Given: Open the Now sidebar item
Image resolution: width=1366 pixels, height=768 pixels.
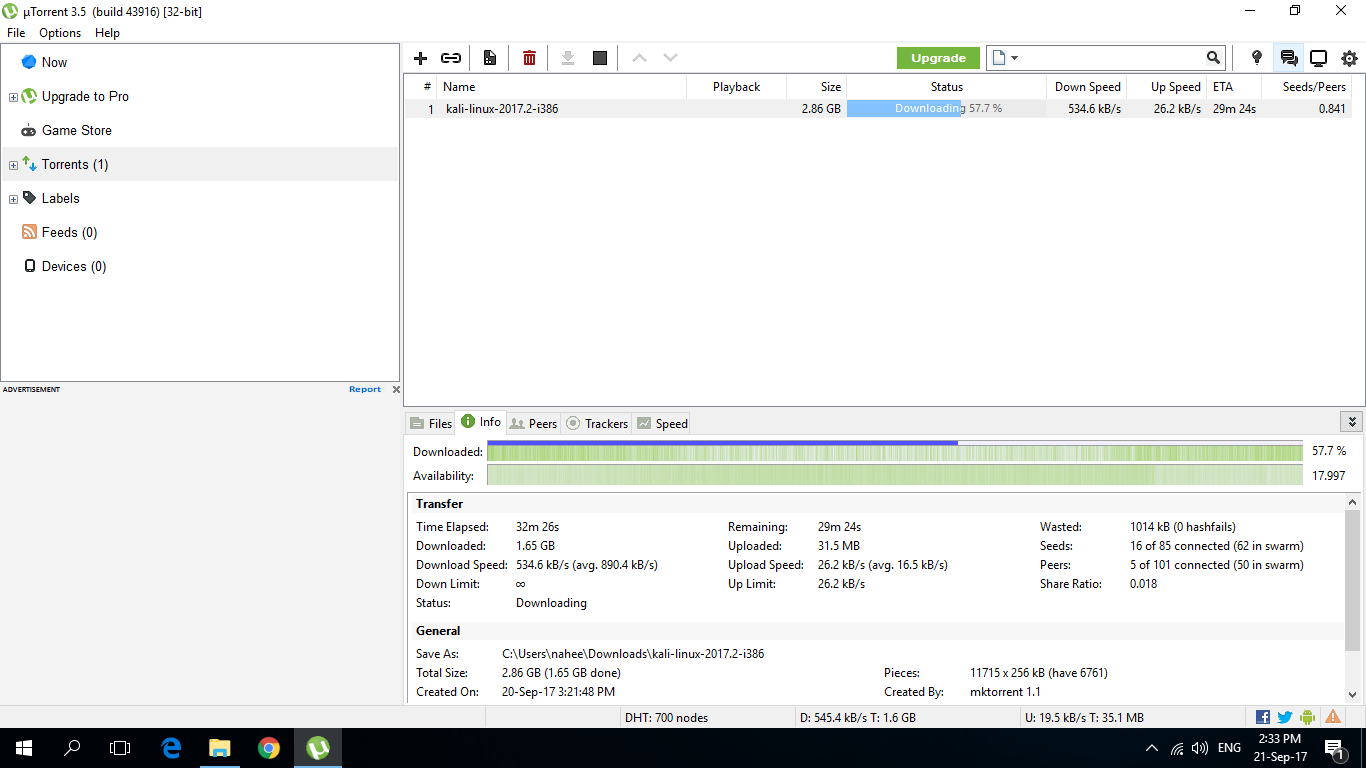Looking at the screenshot, I should click(x=54, y=62).
